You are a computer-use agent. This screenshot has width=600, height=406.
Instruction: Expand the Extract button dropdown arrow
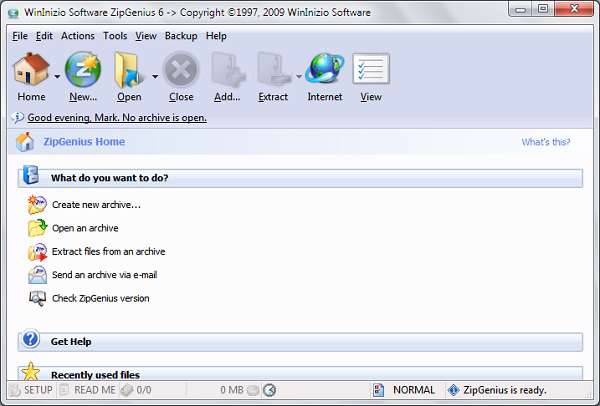[x=298, y=77]
